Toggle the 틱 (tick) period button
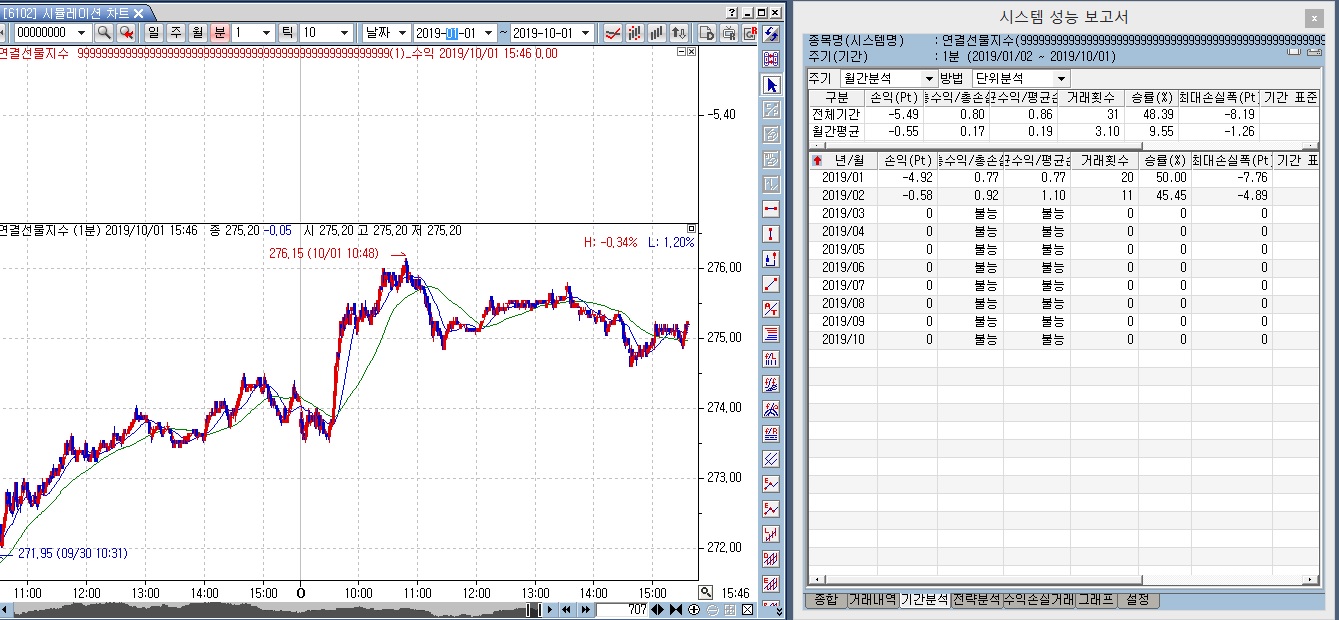This screenshot has height=620, width=1339. click(287, 33)
